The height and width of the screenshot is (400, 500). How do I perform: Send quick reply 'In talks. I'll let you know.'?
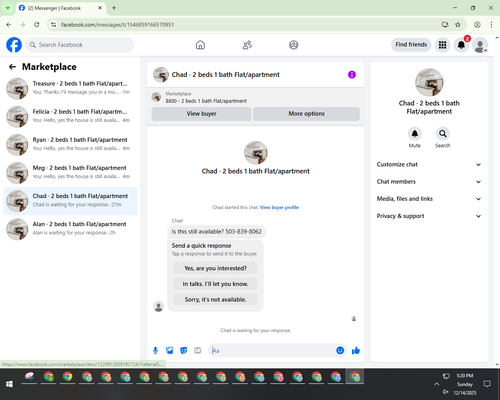215,284
